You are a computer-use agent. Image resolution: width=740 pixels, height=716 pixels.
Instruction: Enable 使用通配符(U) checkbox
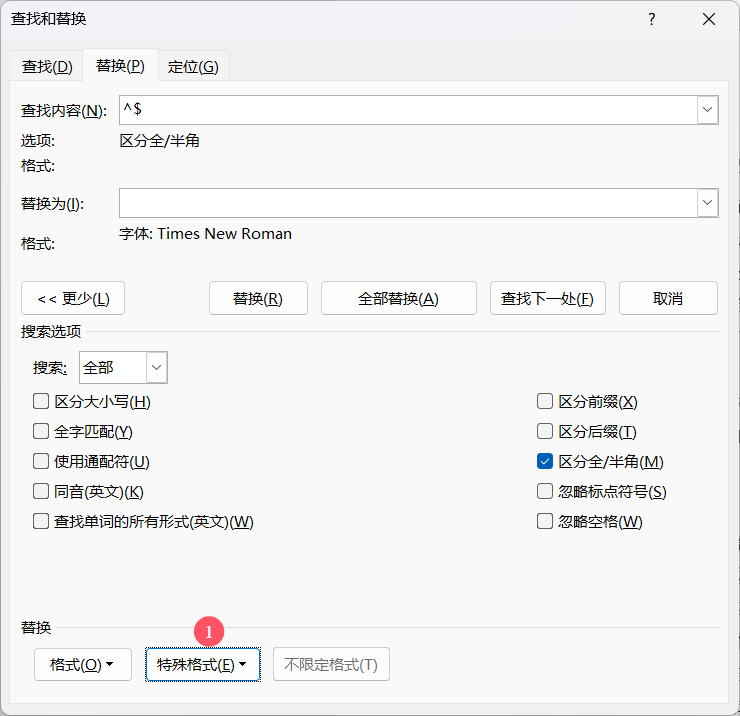41,461
